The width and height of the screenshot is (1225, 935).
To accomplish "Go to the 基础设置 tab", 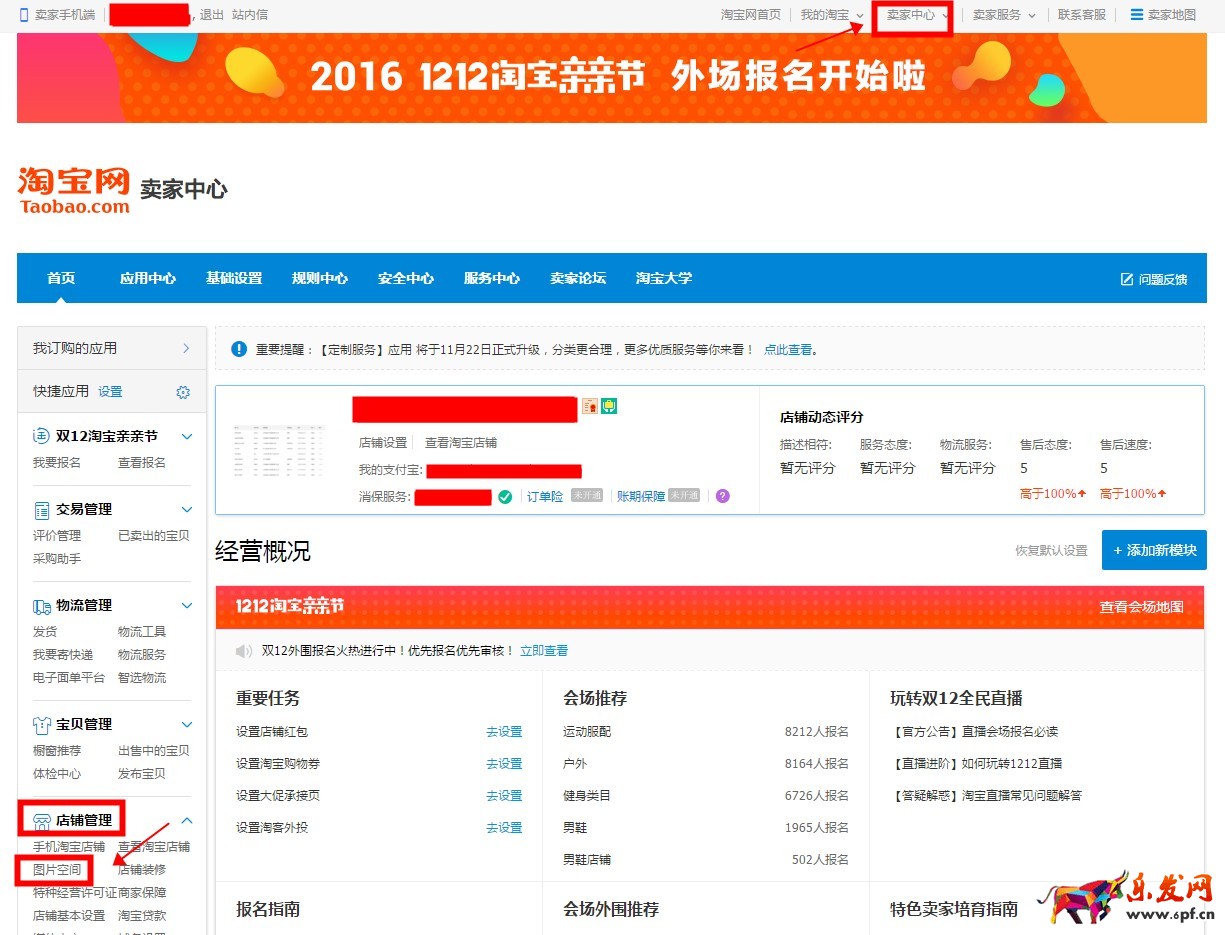I will click(x=234, y=278).
